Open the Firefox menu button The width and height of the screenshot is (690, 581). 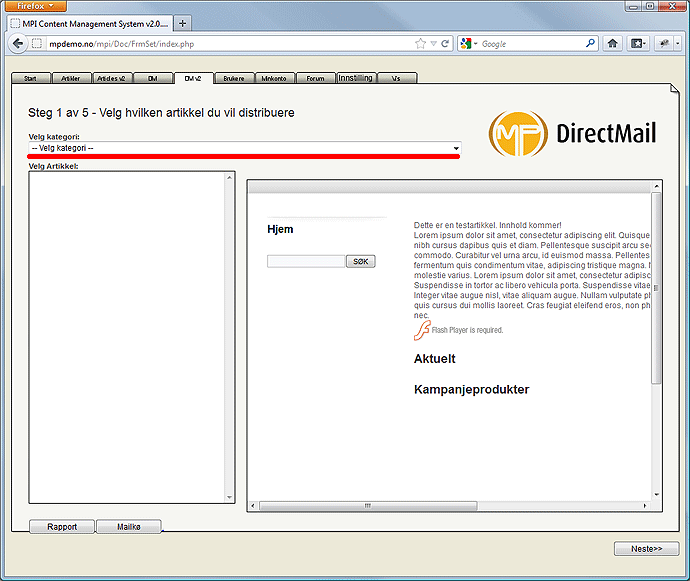(34, 6)
